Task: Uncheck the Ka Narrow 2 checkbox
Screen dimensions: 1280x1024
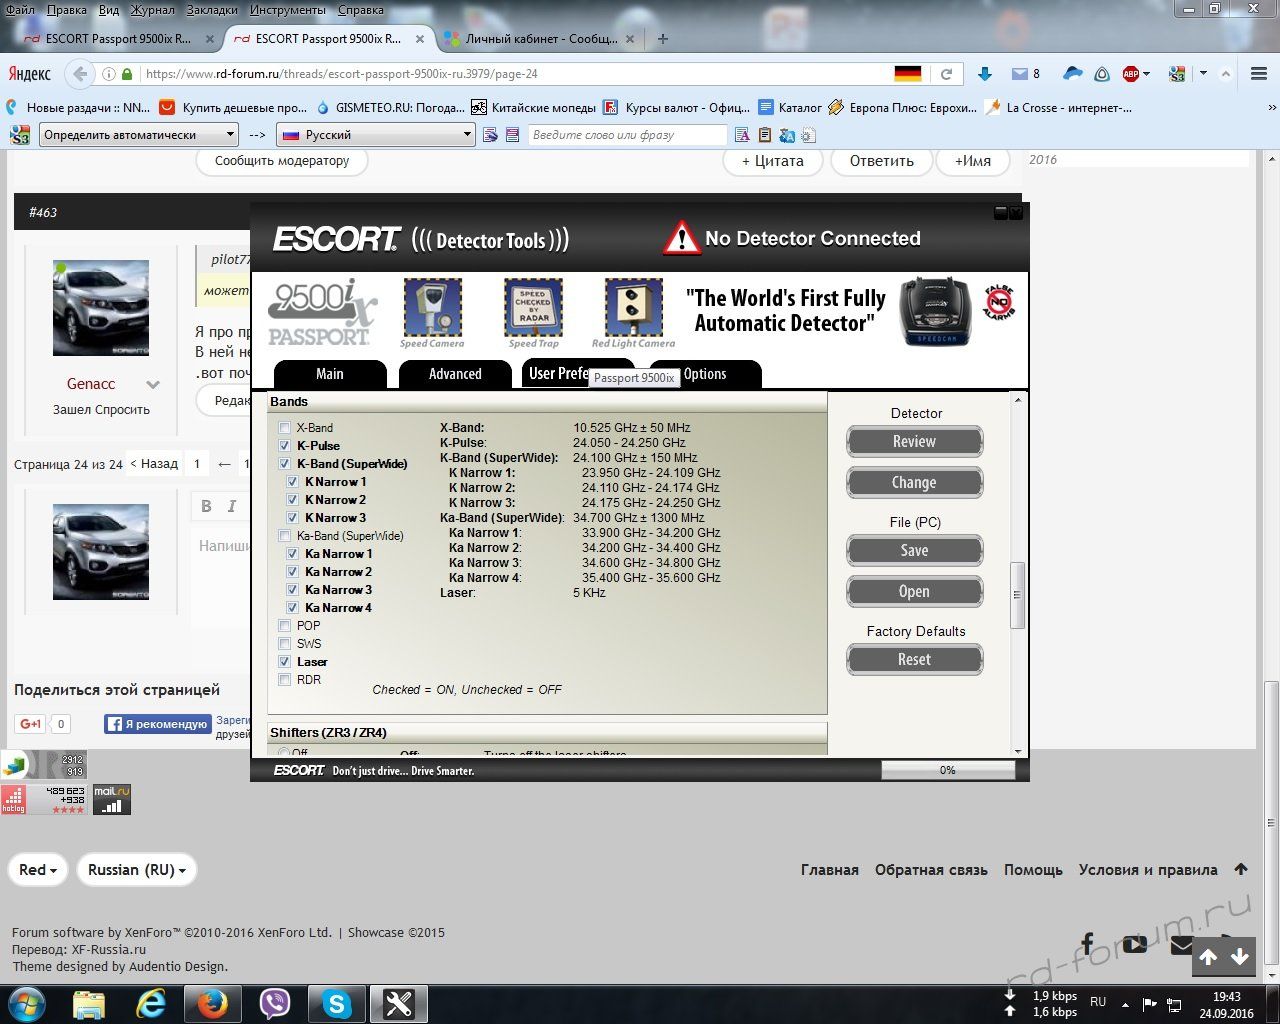Action: (293, 572)
